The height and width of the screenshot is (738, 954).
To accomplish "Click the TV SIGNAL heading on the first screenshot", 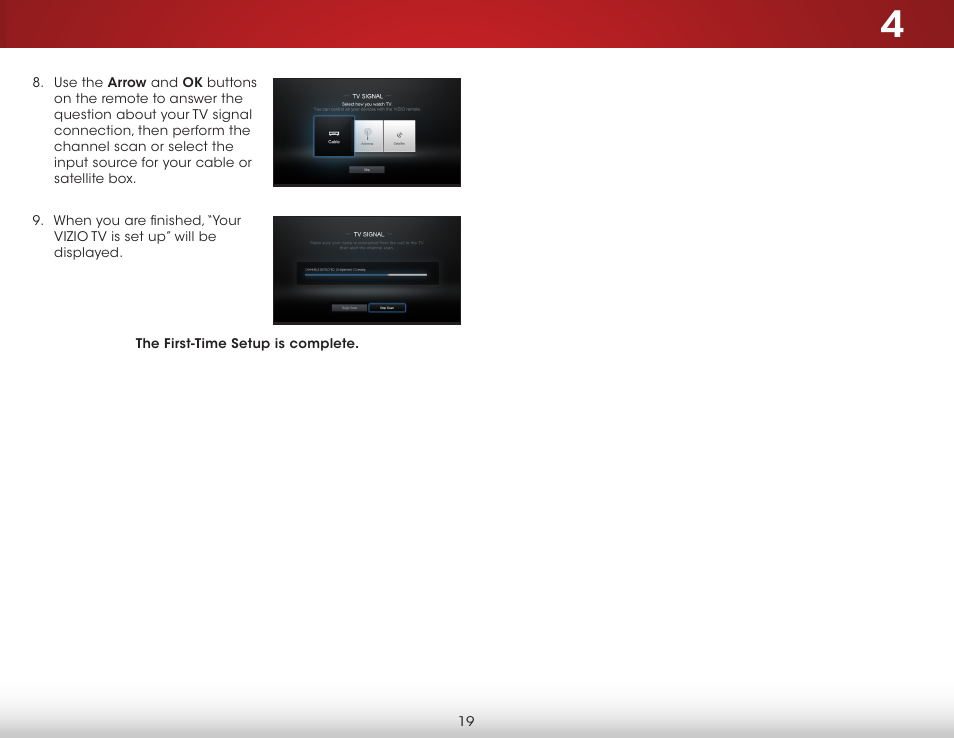I will pos(368,96).
